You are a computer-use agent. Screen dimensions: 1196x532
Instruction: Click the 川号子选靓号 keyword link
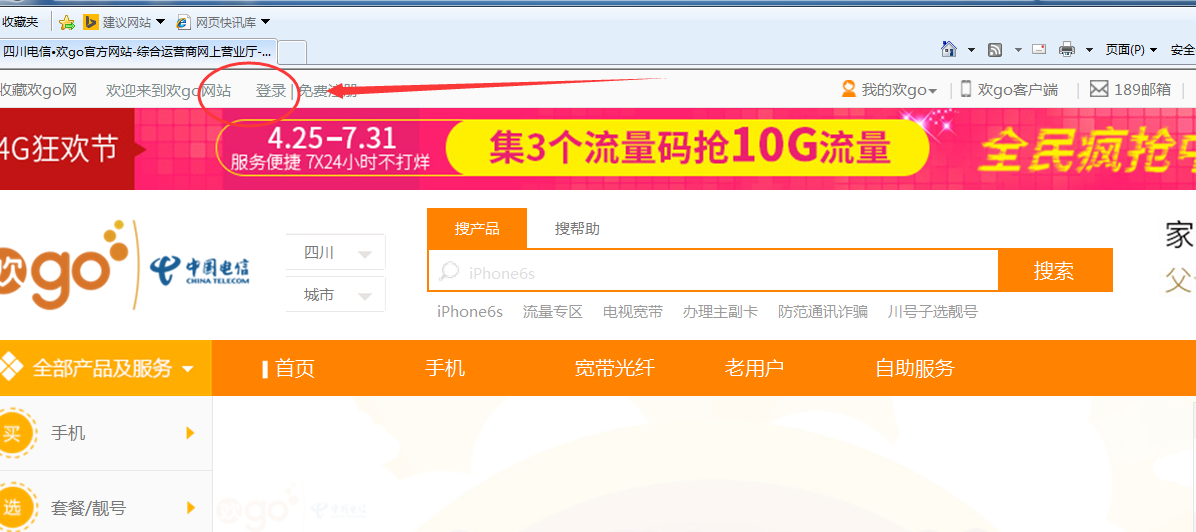[x=933, y=311]
